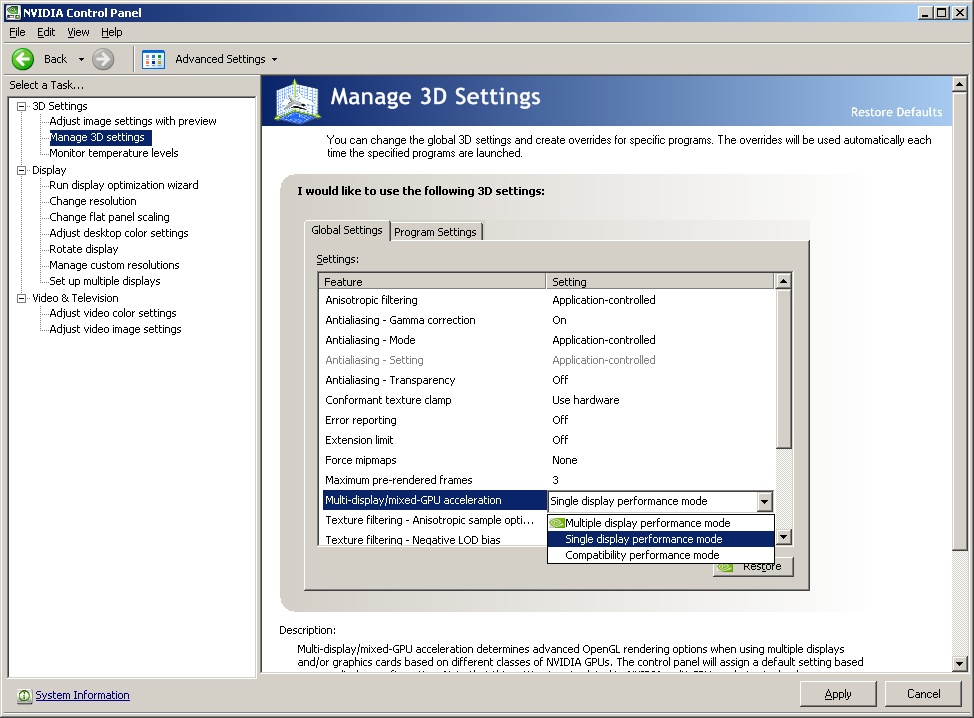Screen dimensions: 974x718
Task: Click the System Information icon
Action: 24,696
